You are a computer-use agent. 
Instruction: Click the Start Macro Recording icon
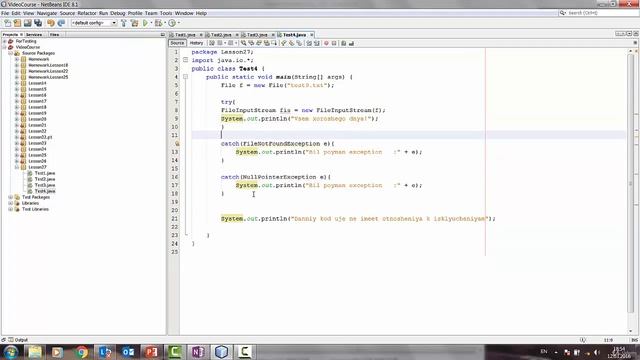(326, 43)
